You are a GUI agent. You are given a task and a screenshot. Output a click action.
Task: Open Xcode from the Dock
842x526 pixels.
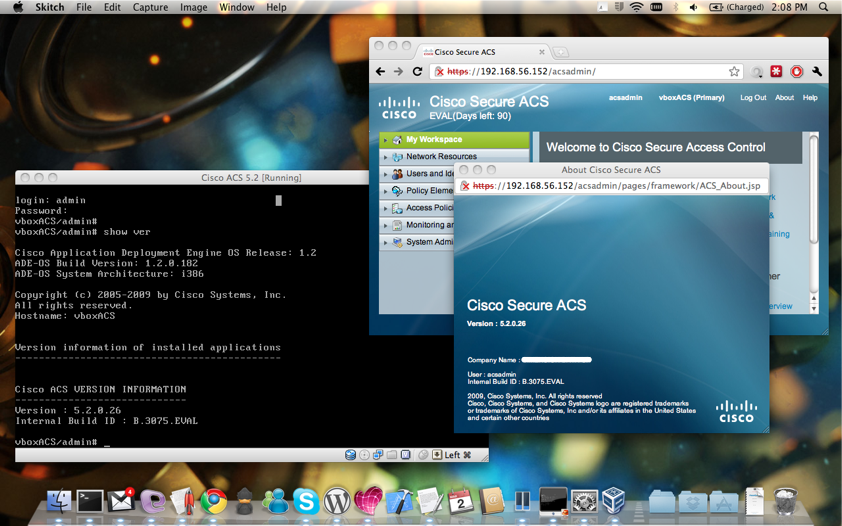400,502
